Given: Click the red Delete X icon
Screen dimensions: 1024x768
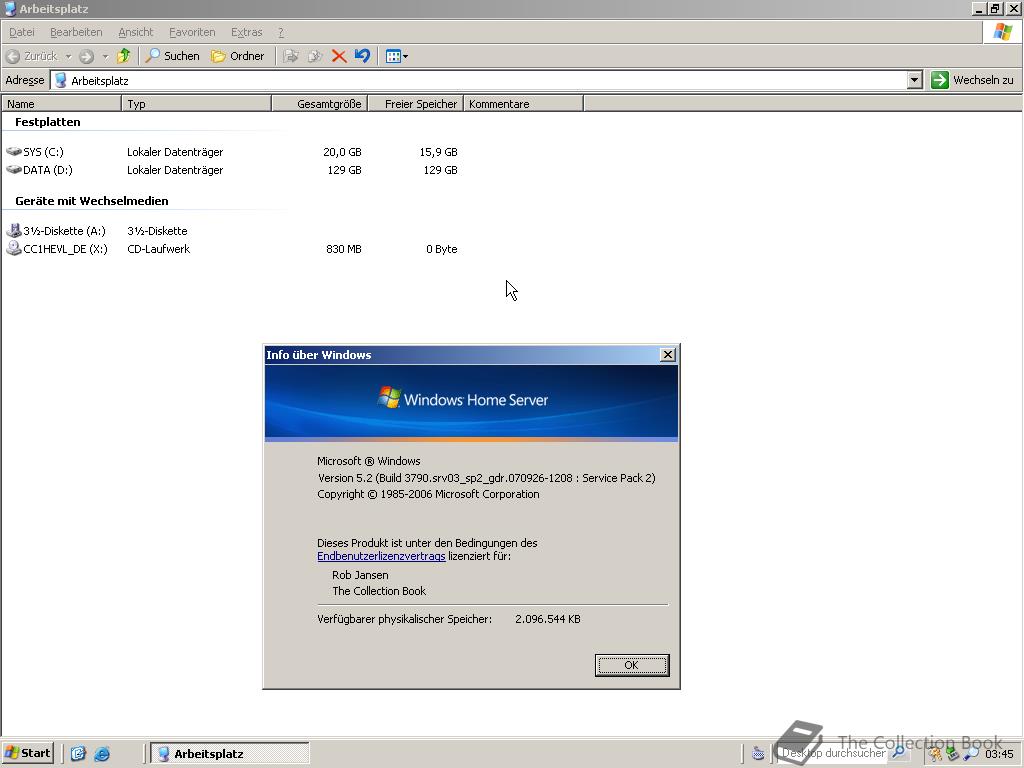Looking at the screenshot, I should (x=338, y=56).
